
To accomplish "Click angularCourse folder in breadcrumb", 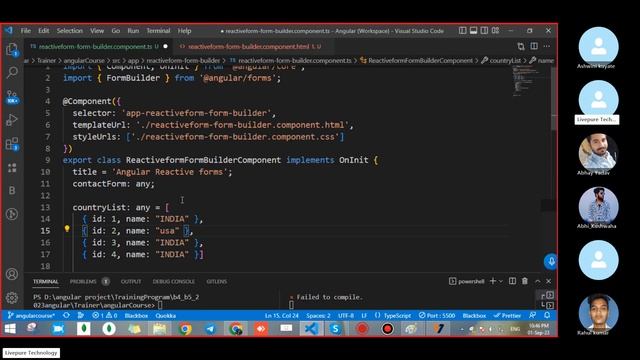I will pos(84,60).
